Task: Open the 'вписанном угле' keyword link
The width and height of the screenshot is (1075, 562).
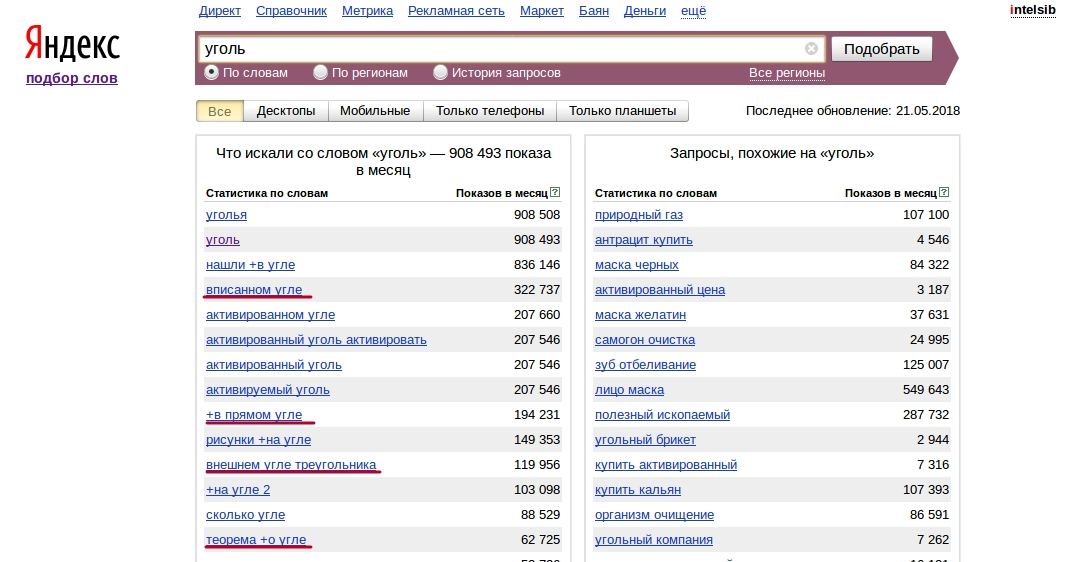Action: pyautogui.click(x=254, y=290)
